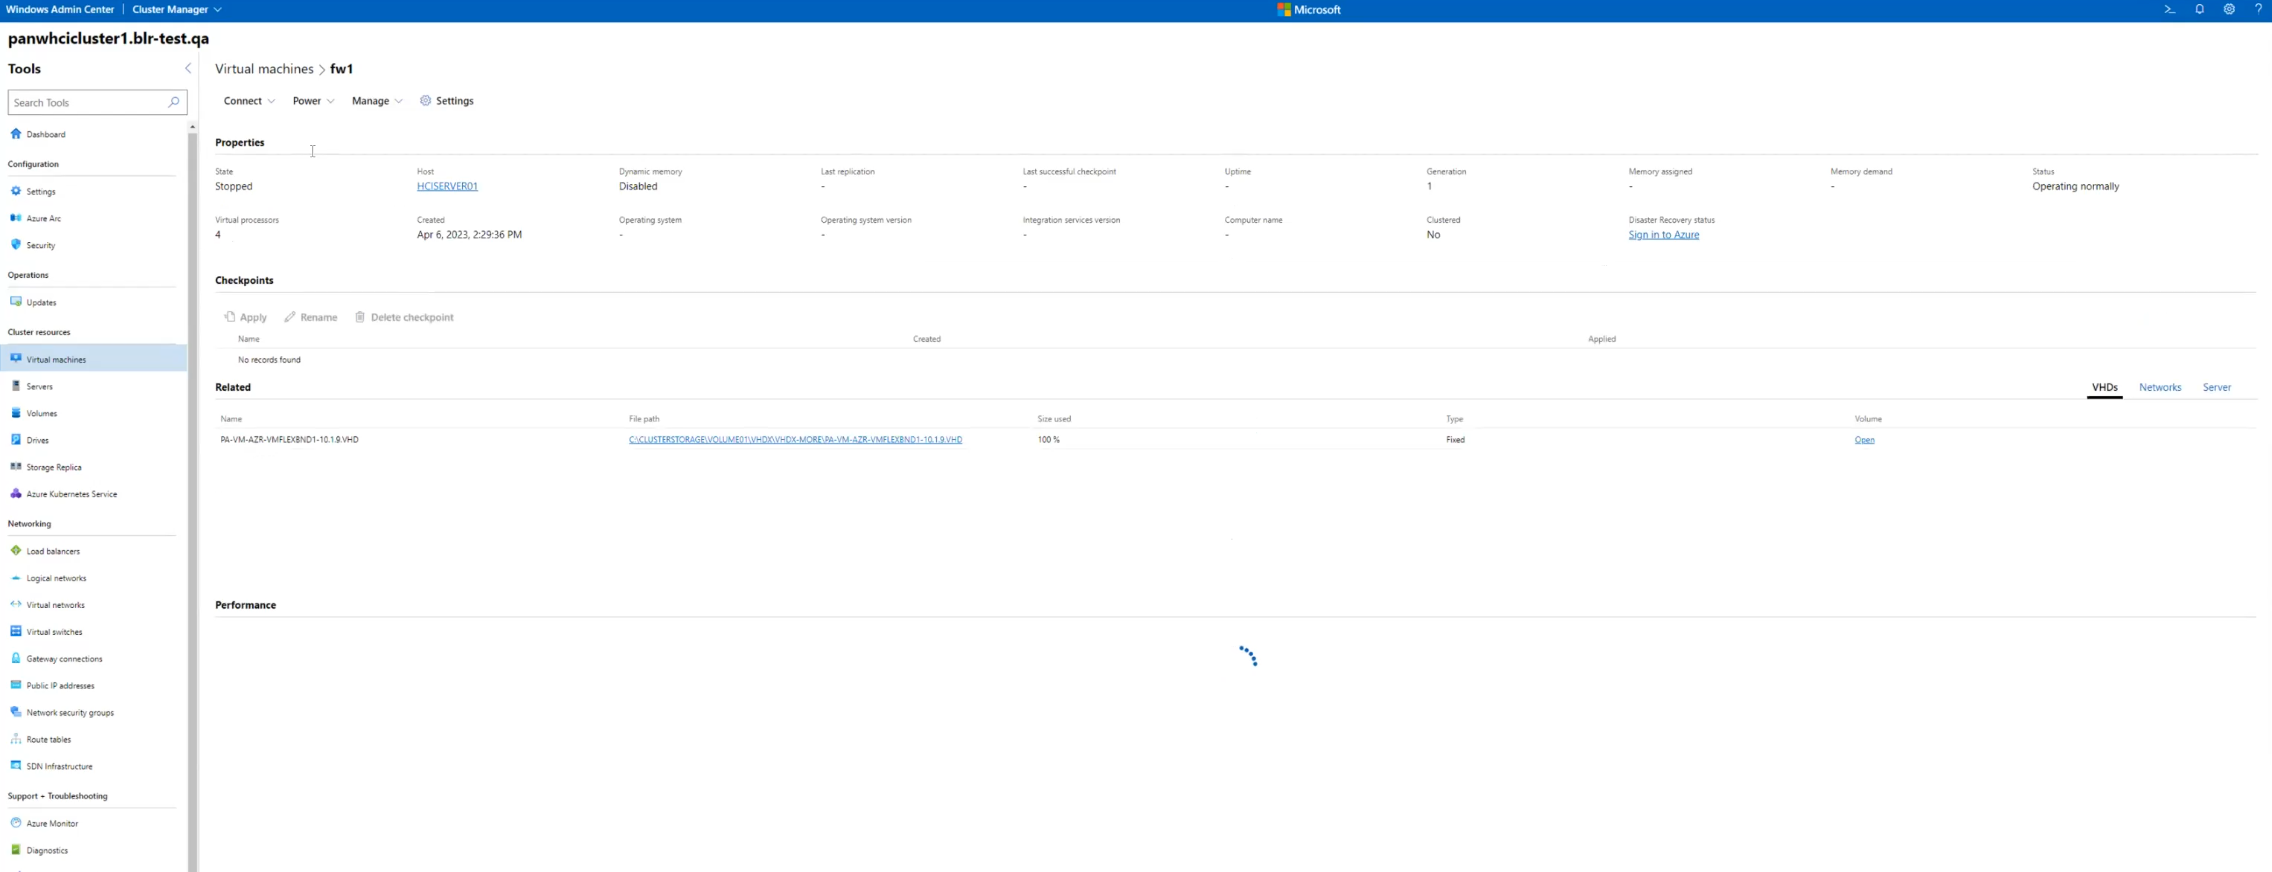This screenshot has height=872, width=2272.
Task: Open Azure Arc from the Tools list
Action: (43, 218)
